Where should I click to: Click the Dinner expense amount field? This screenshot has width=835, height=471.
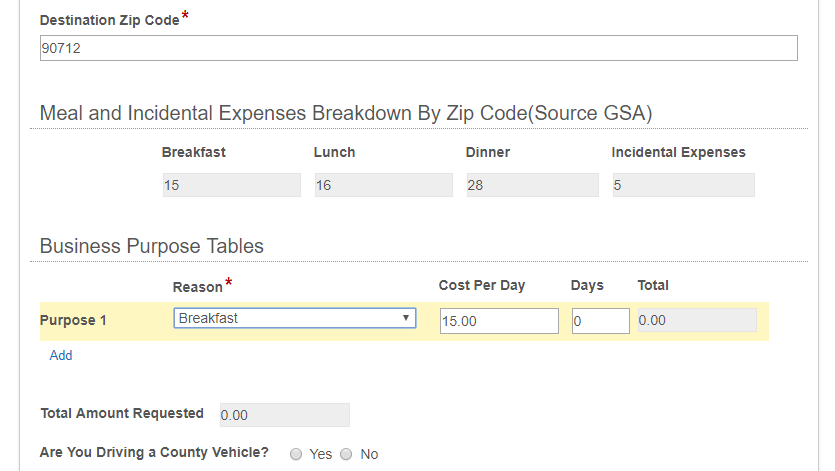coord(533,185)
